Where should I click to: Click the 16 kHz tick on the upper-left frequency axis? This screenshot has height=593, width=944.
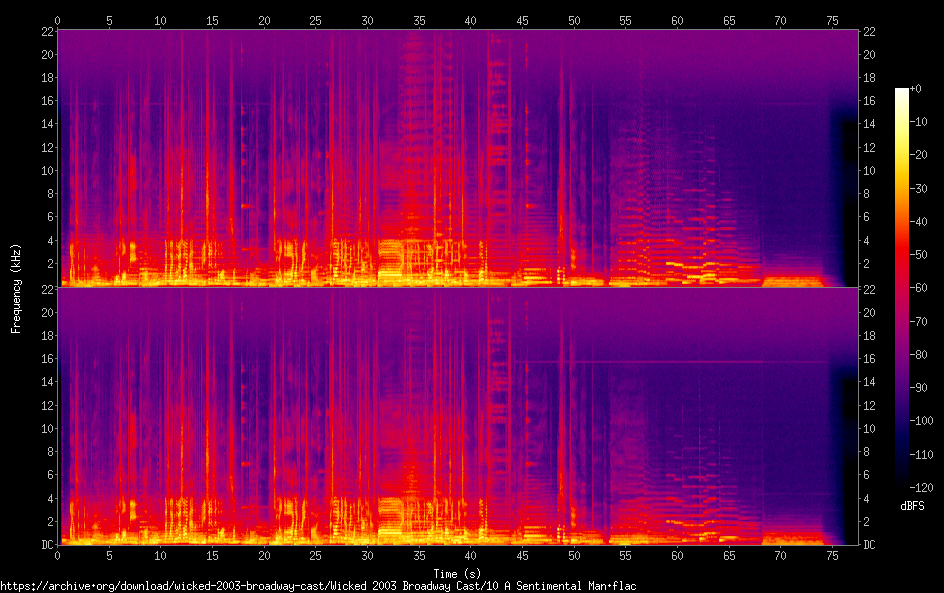pos(44,101)
